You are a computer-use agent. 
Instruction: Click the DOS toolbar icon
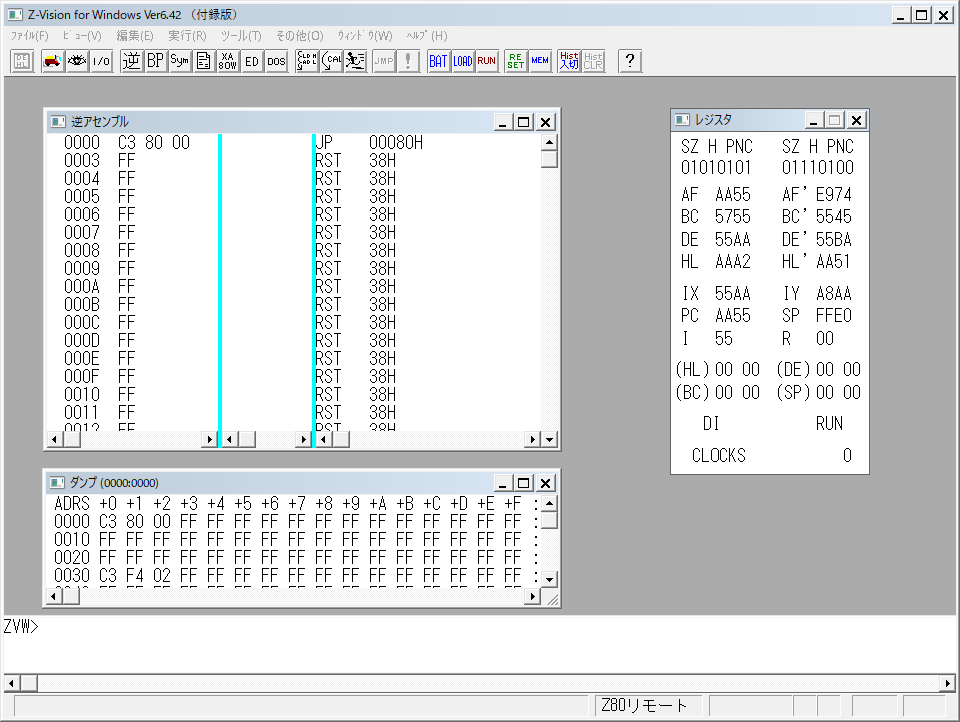tap(276, 61)
